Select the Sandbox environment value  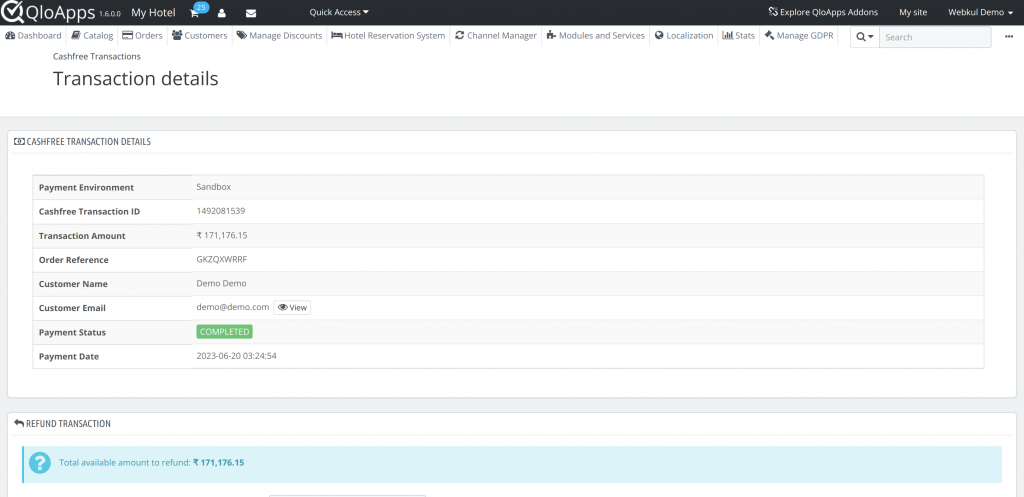(214, 187)
